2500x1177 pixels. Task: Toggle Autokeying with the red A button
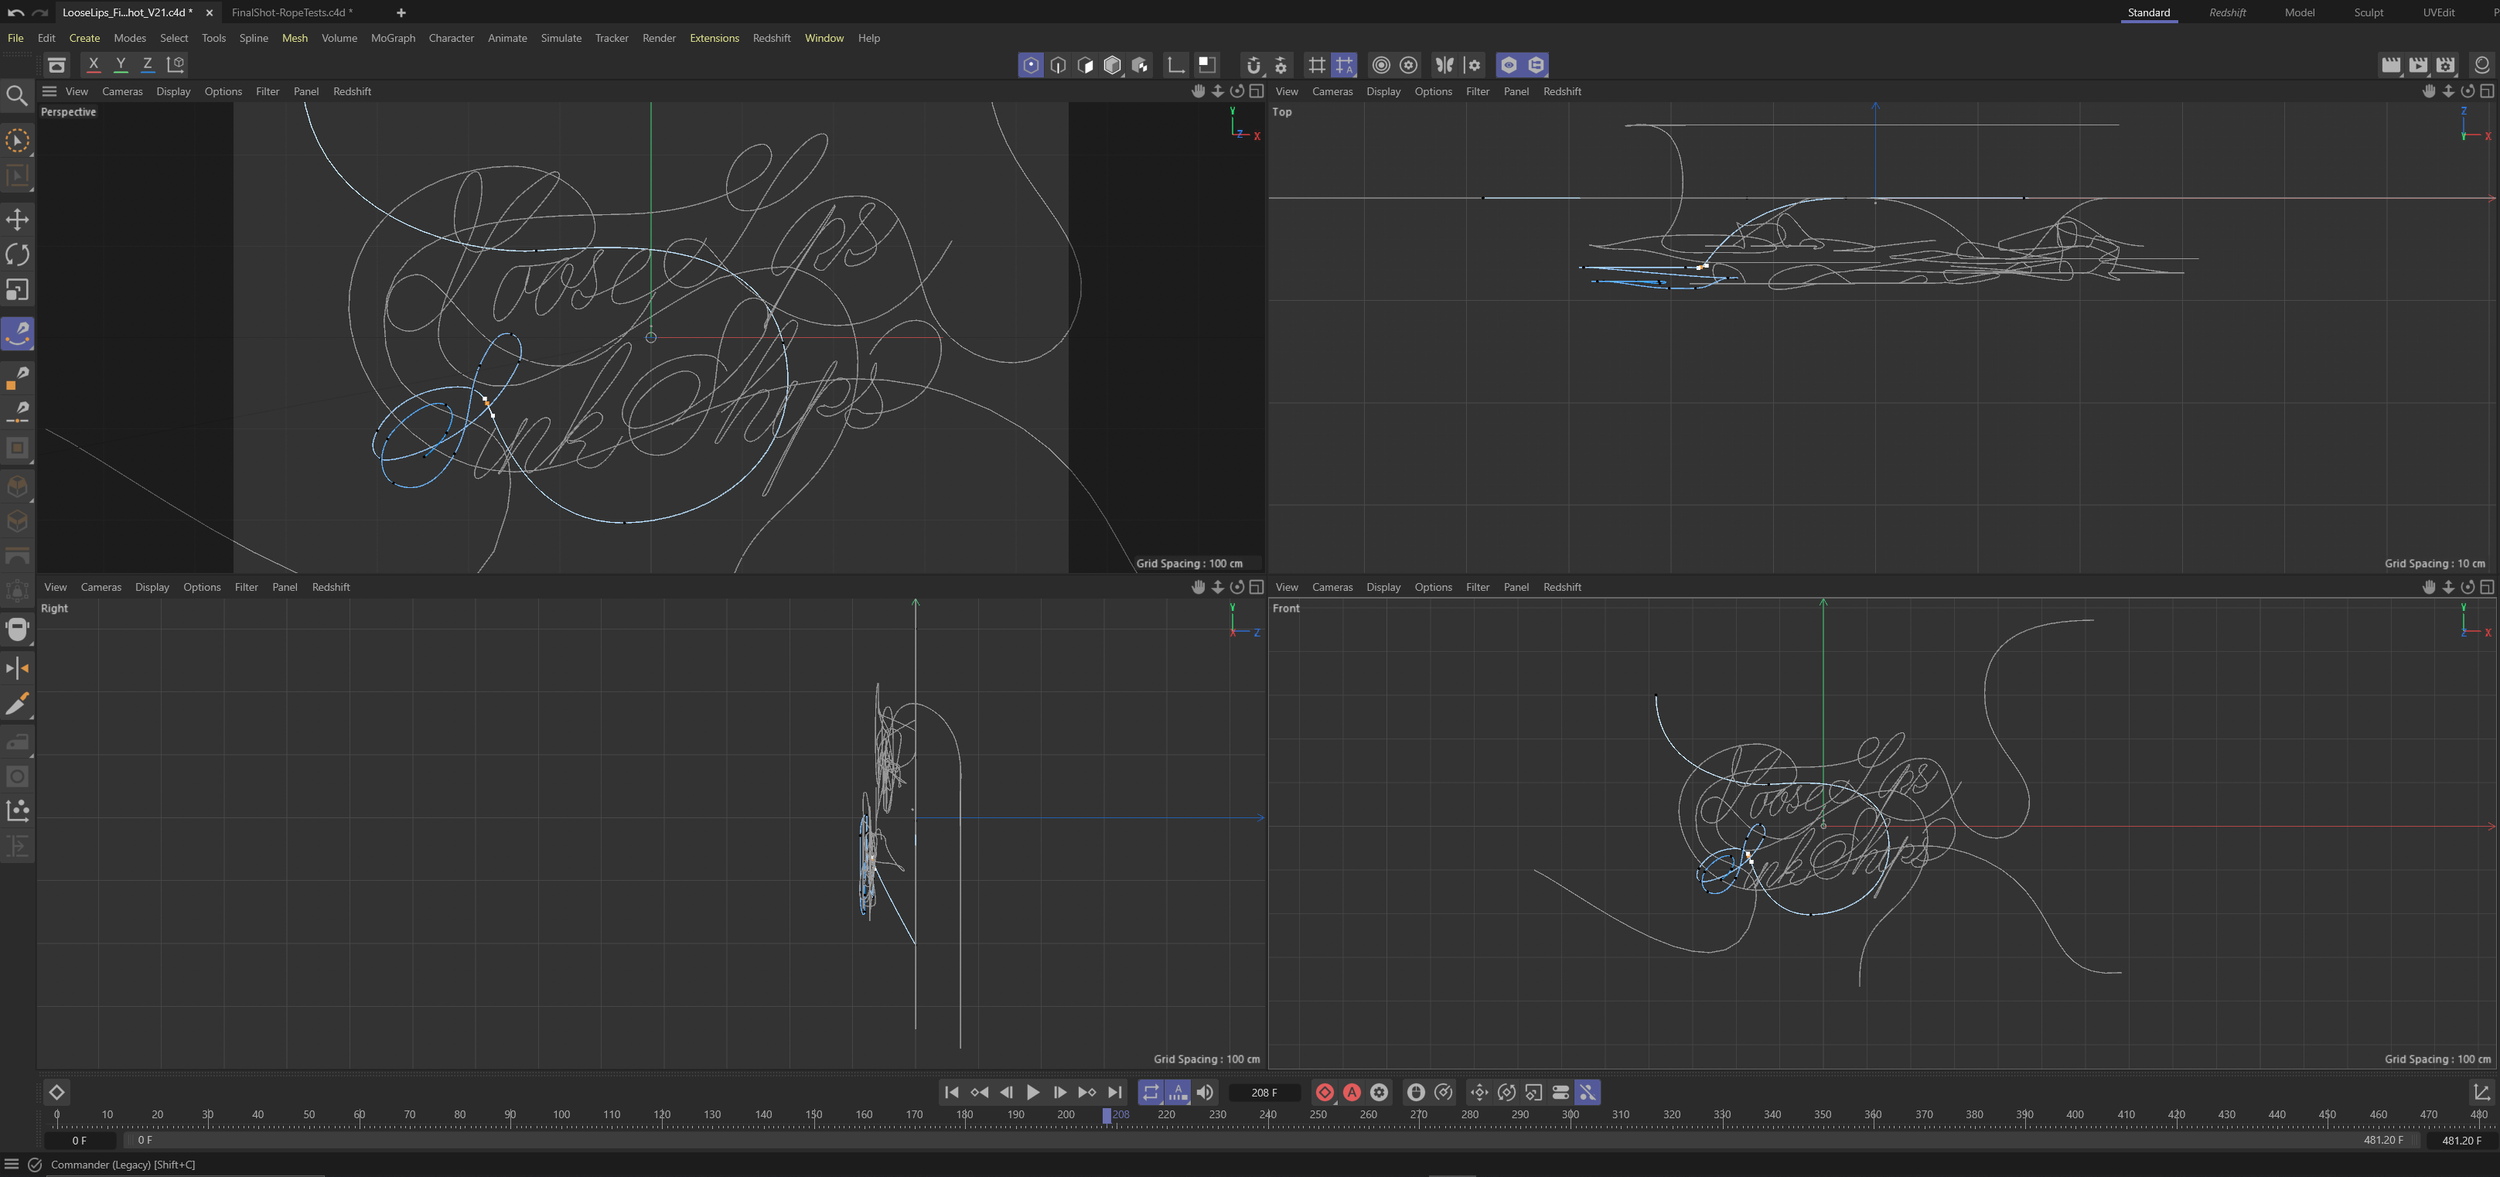point(1353,1092)
